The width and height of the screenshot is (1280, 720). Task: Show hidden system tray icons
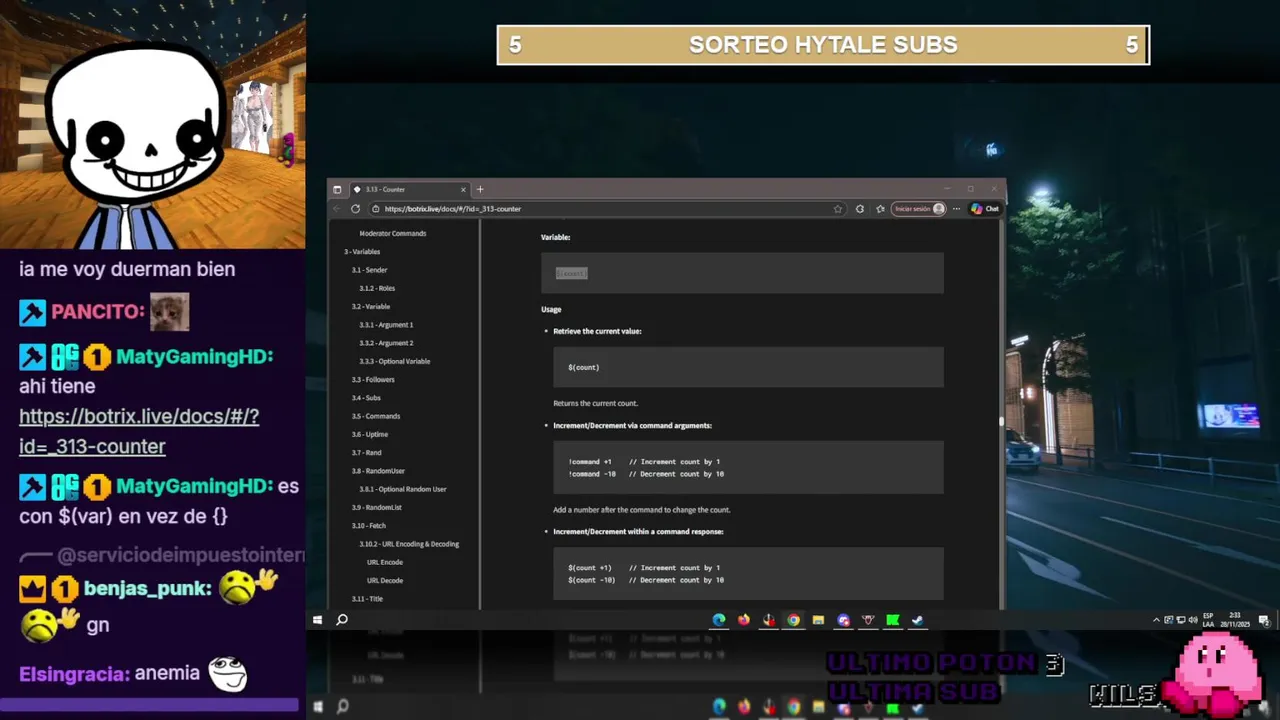(1157, 620)
